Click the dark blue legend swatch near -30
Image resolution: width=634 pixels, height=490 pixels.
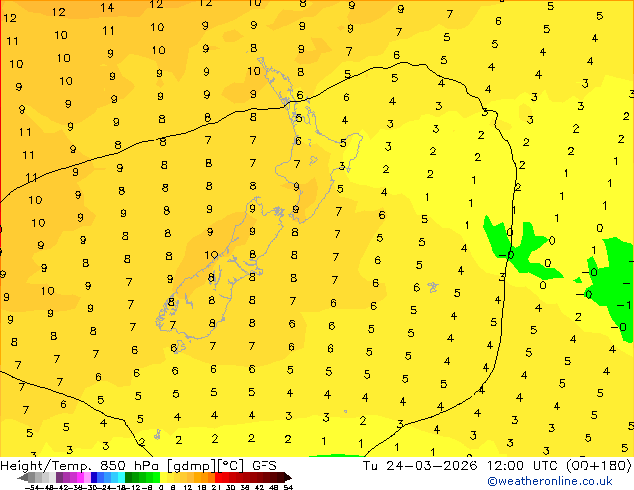click(x=94, y=477)
